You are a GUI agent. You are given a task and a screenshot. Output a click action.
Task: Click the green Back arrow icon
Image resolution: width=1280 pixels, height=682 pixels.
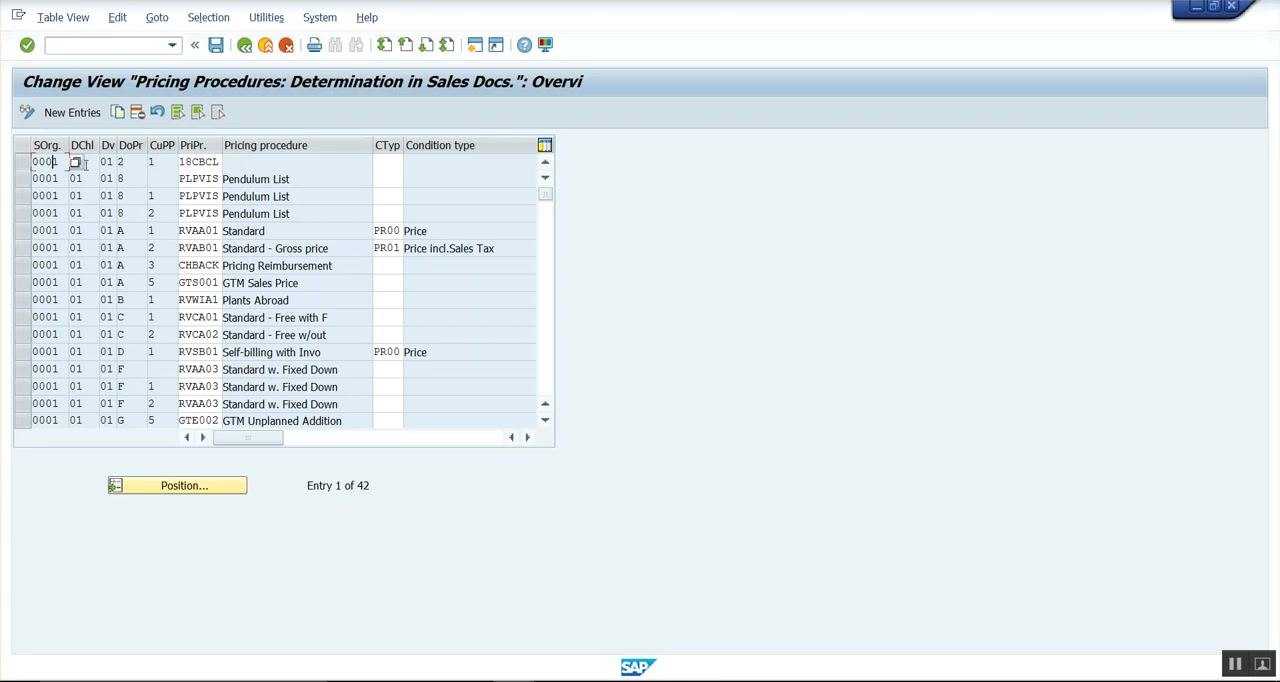244,45
